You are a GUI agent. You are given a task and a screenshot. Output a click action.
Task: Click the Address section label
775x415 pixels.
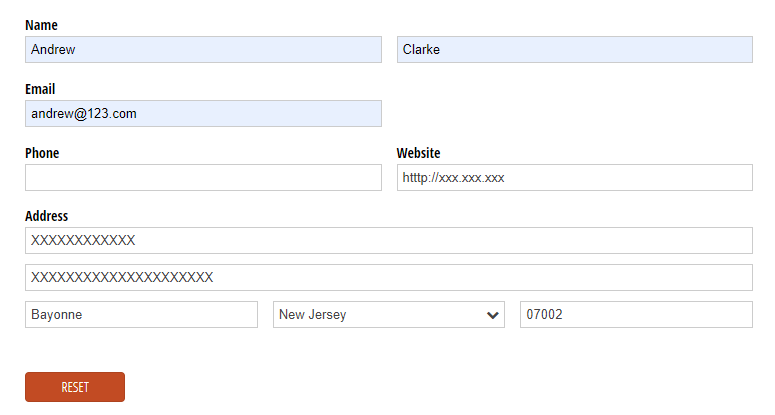click(x=46, y=216)
